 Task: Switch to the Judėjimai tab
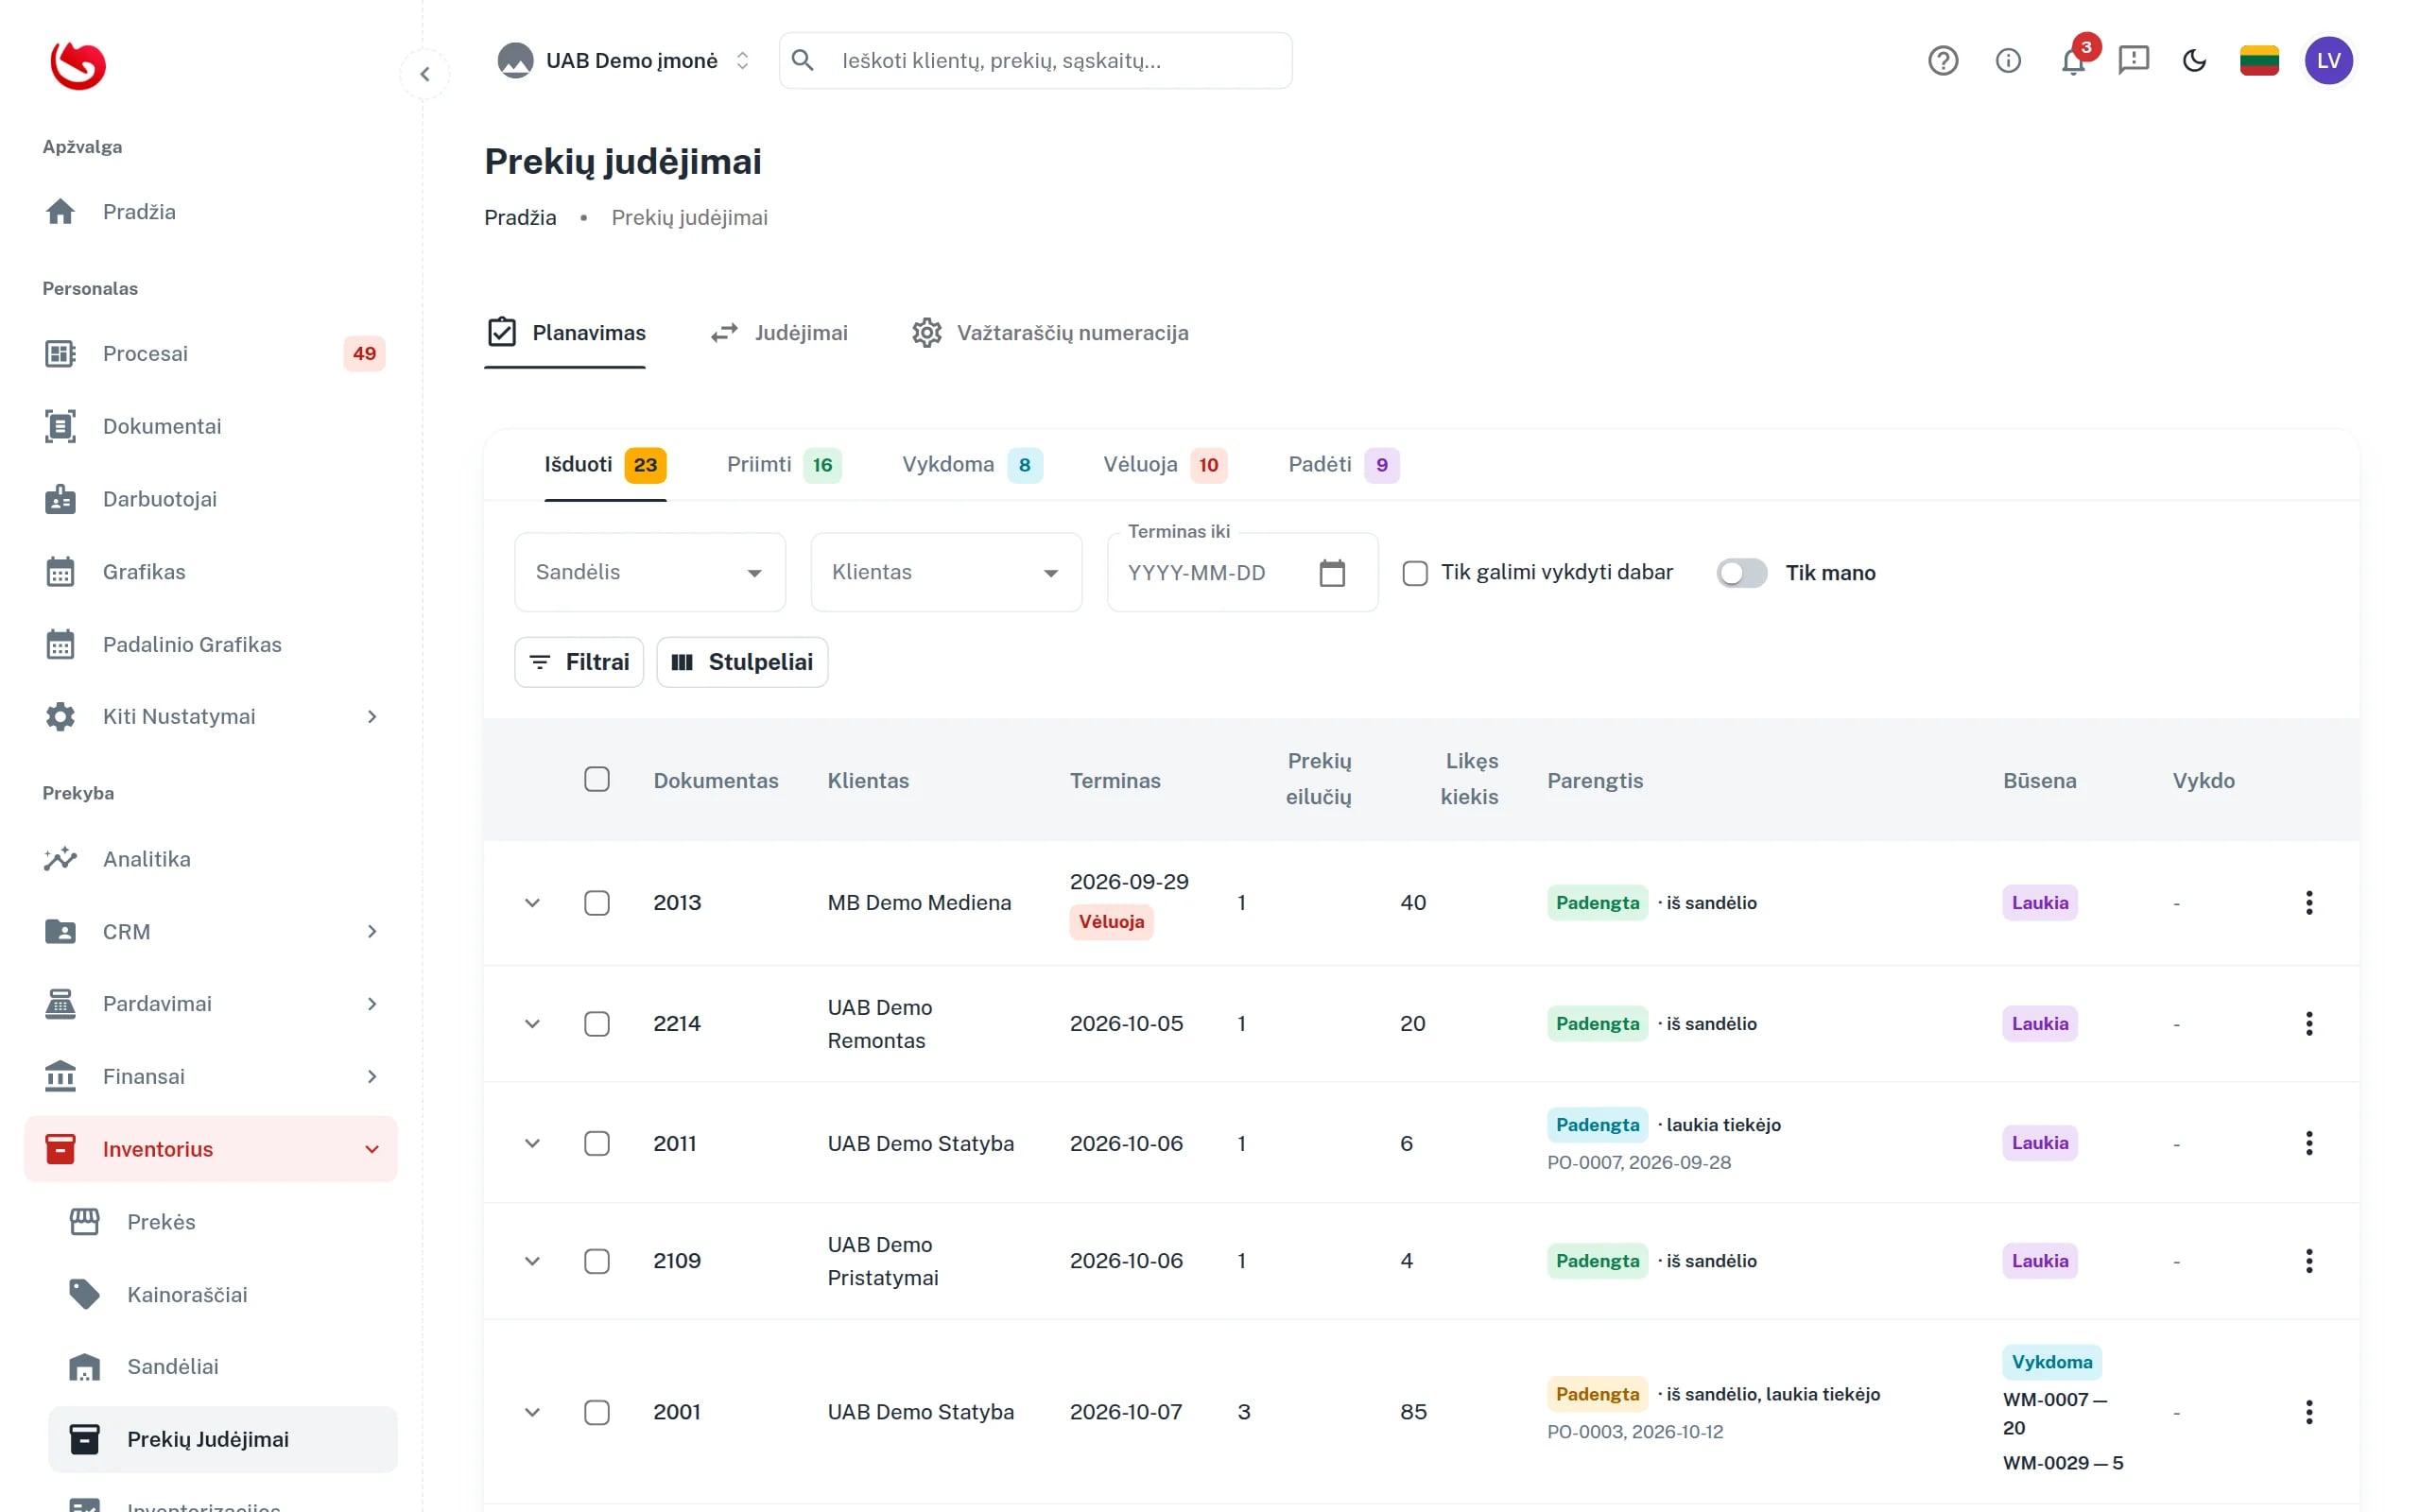tap(779, 333)
